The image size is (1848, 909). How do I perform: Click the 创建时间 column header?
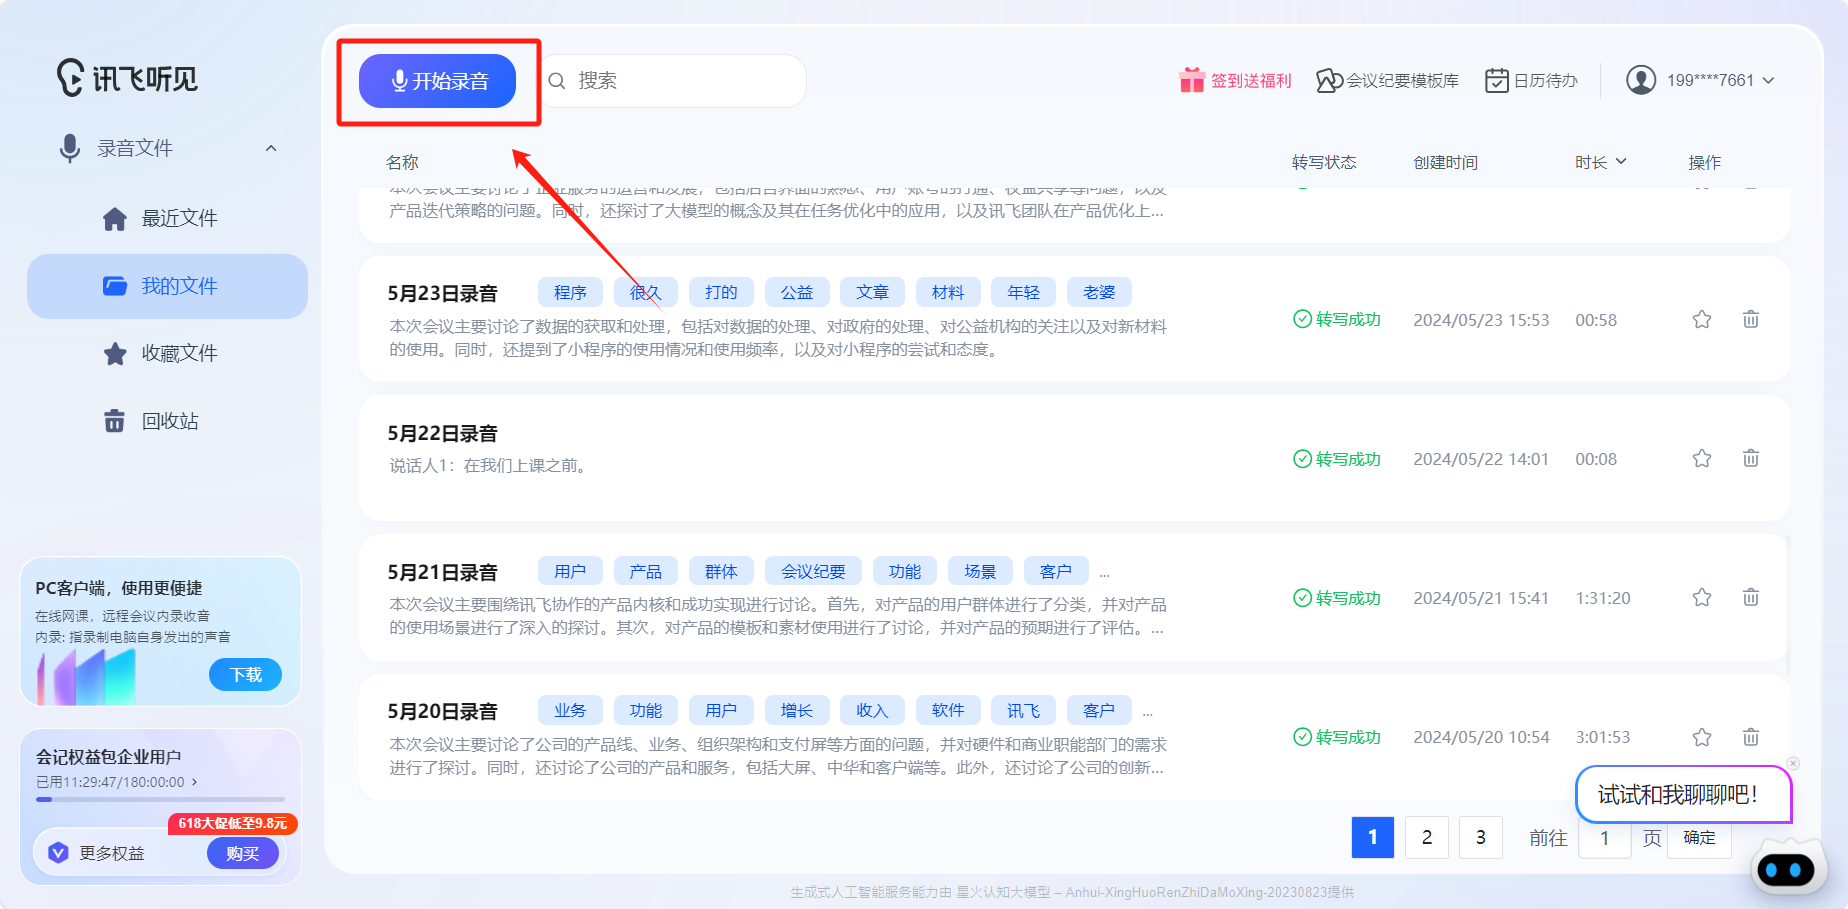tap(1445, 162)
